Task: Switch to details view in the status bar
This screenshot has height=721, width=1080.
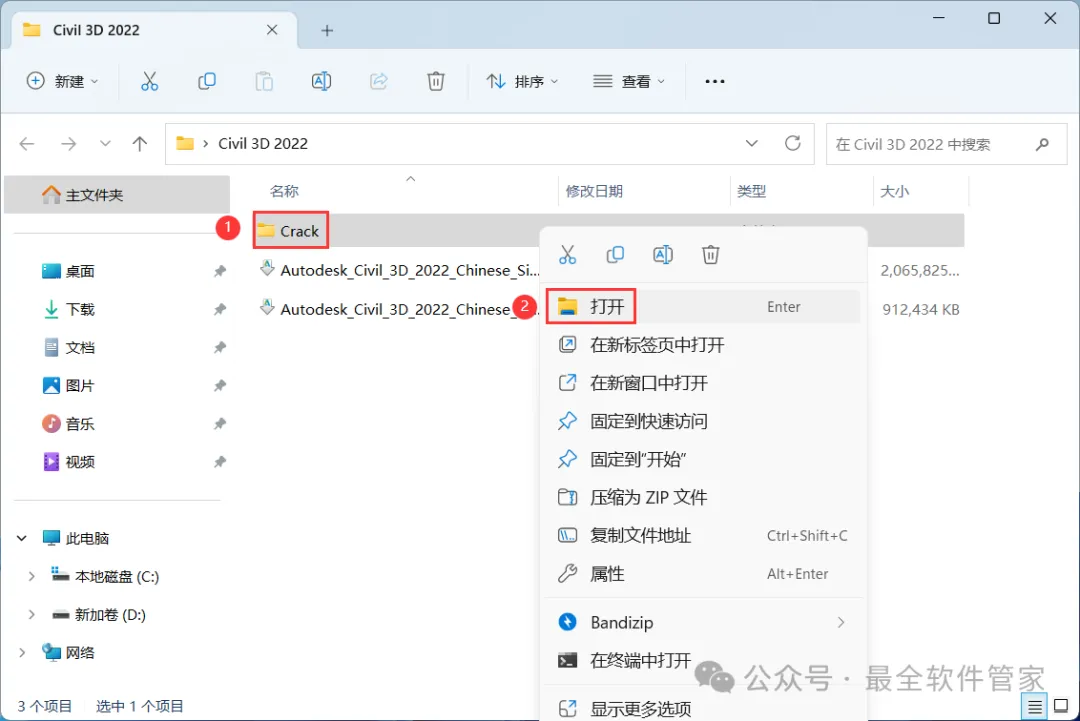Action: coord(1034,706)
